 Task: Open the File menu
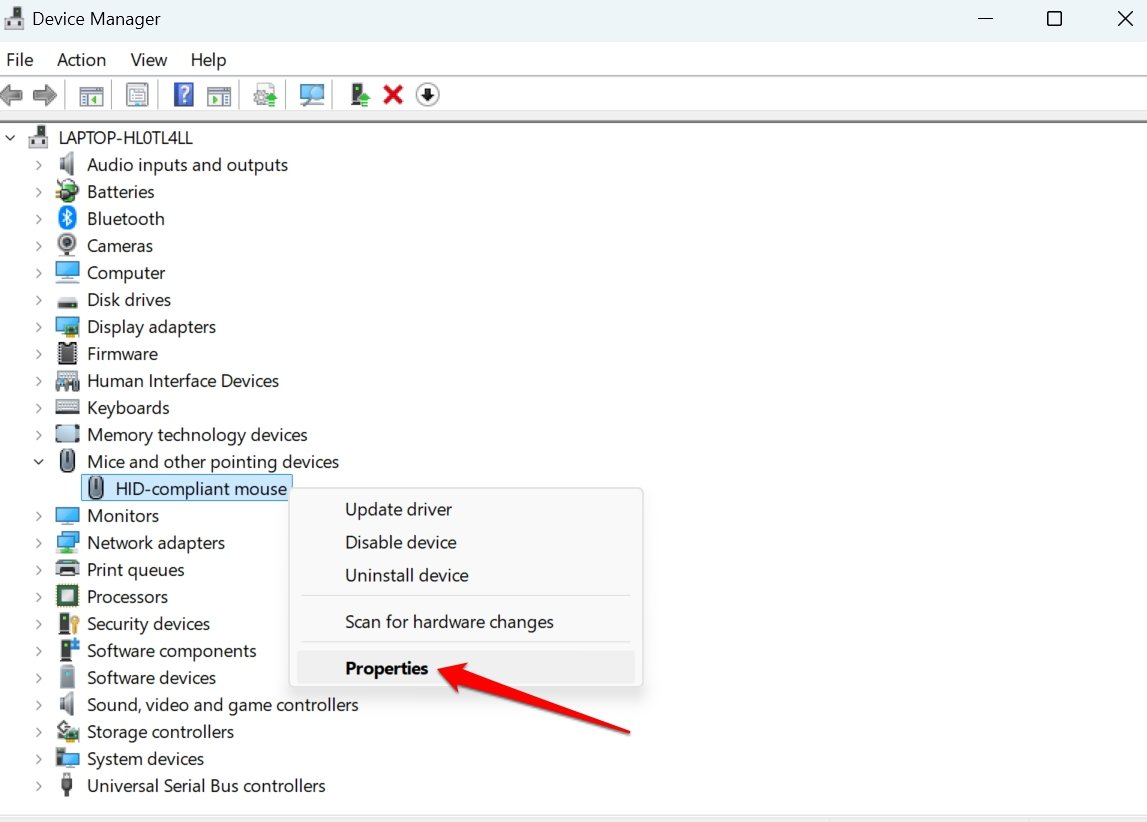click(20, 59)
